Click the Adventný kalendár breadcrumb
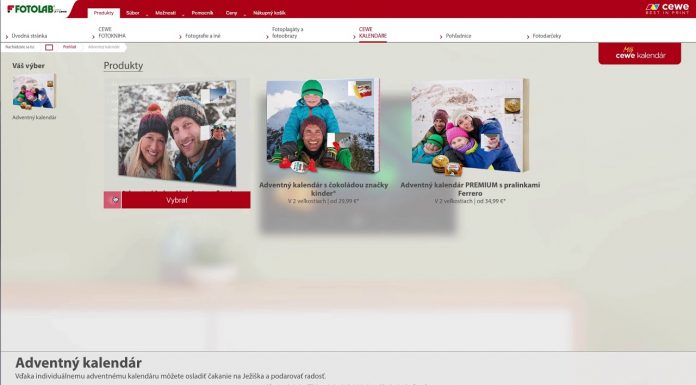696x385 pixels. pyautogui.click(x=103, y=47)
